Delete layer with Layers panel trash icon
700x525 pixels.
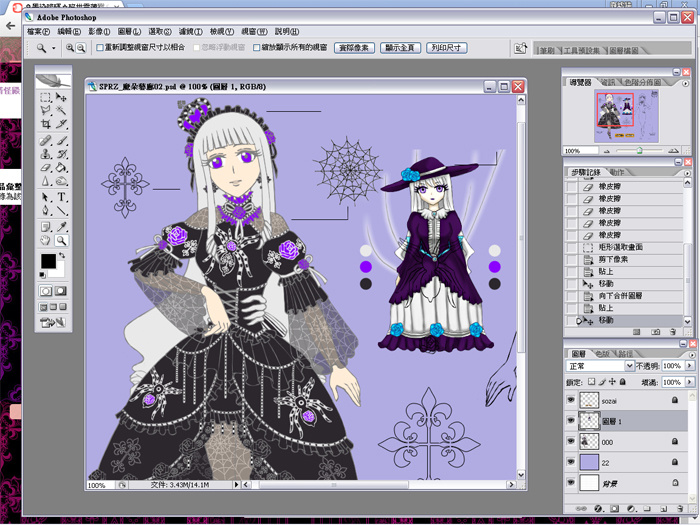coord(679,508)
